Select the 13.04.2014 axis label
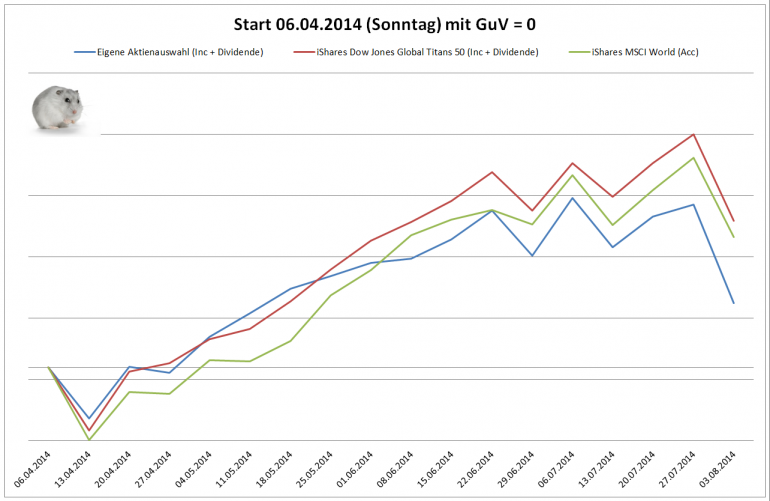The width and height of the screenshot is (770, 501). pyautogui.click(x=73, y=469)
